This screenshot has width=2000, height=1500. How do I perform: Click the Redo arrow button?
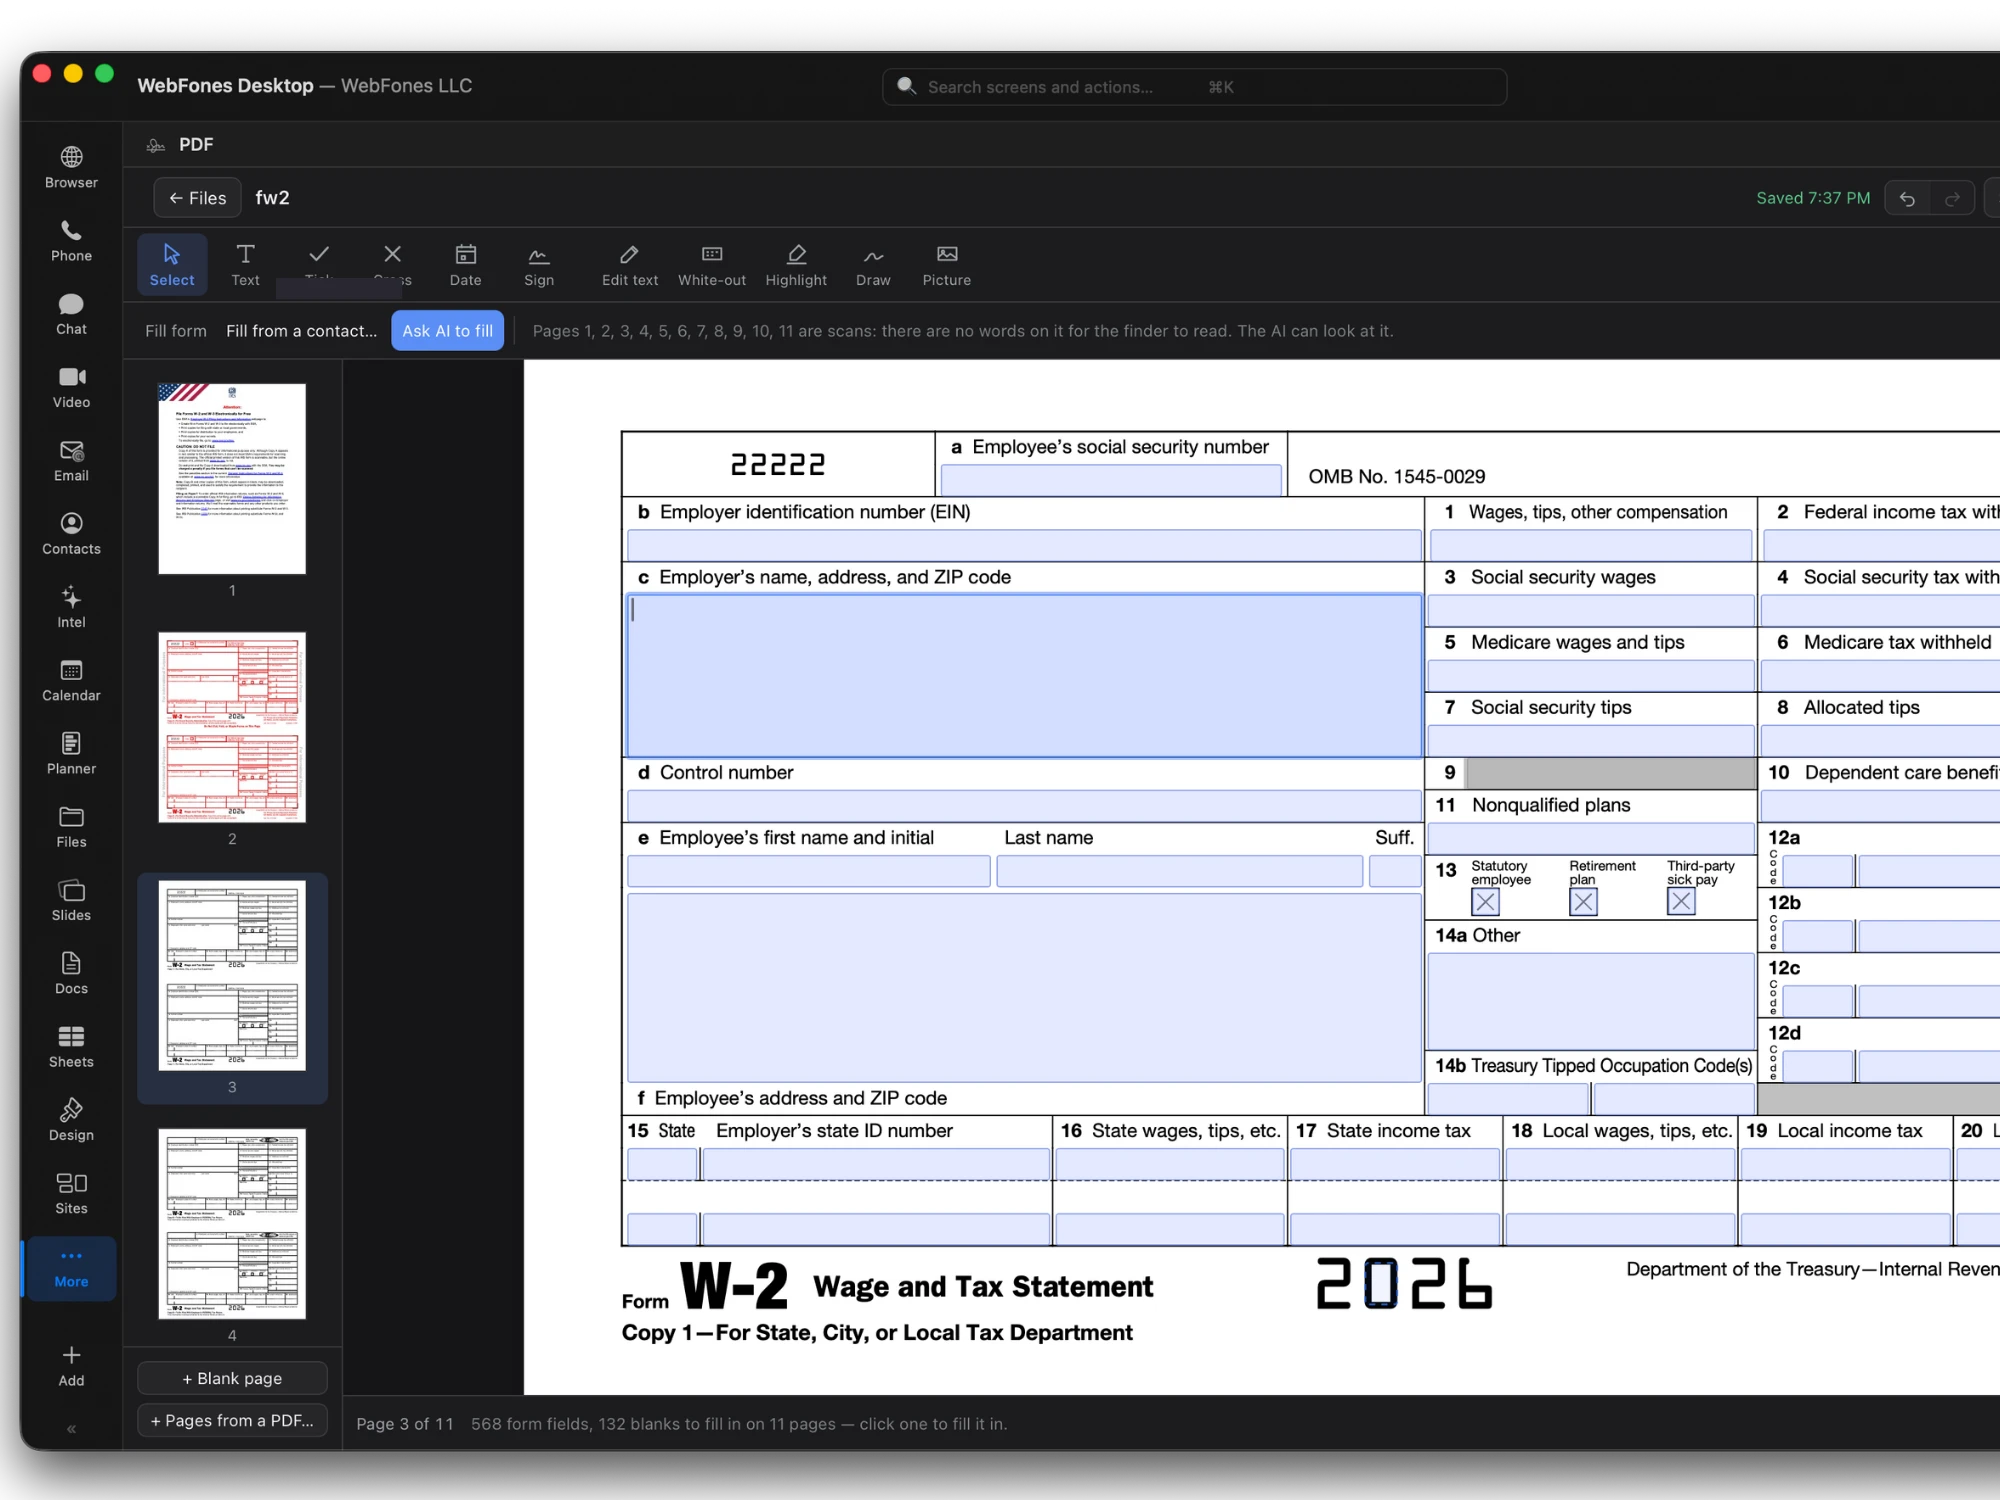coord(1952,198)
